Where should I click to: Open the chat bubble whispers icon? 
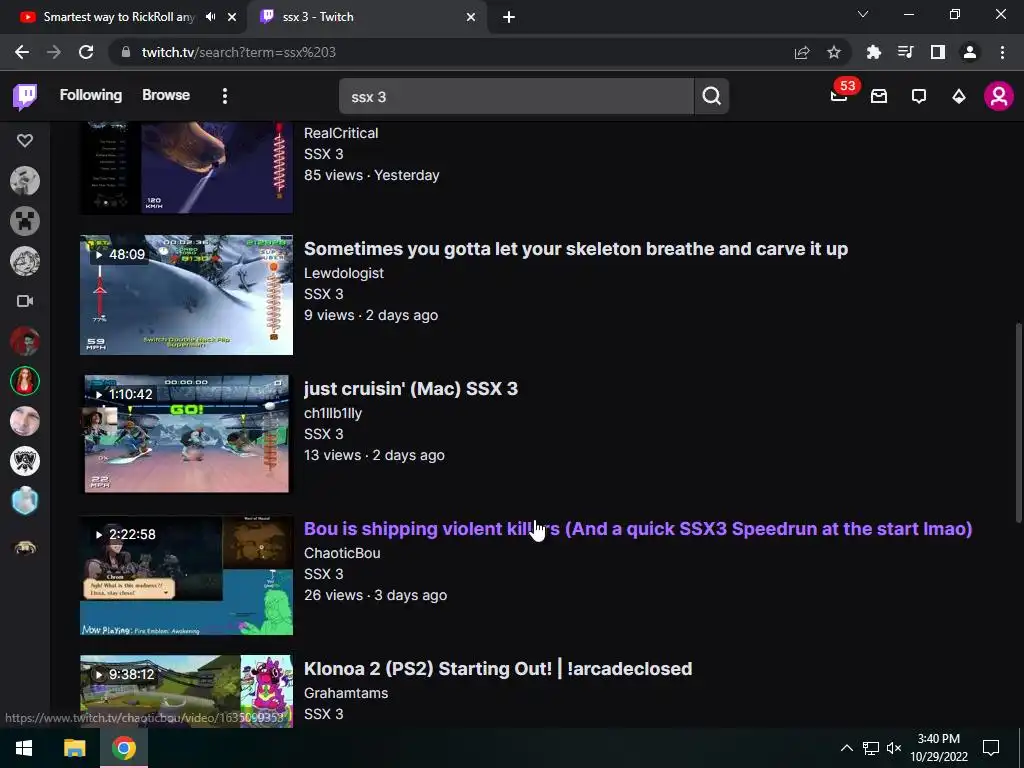point(919,97)
